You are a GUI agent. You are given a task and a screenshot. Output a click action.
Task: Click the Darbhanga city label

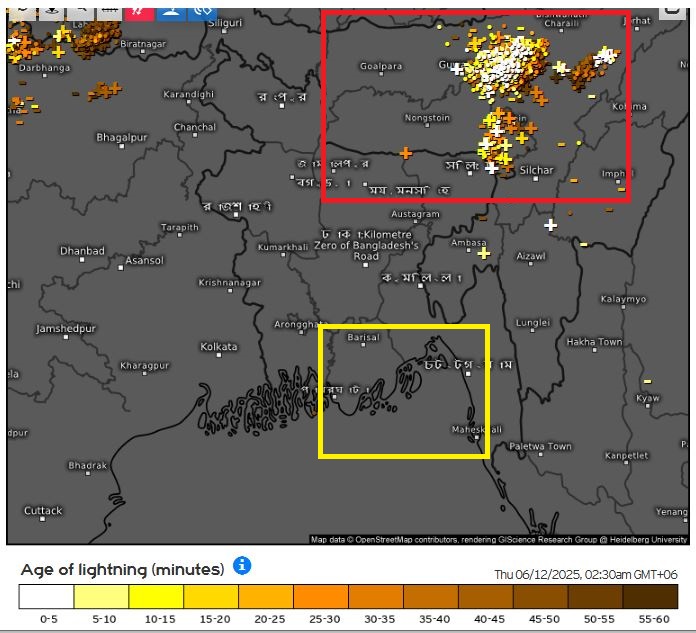click(x=44, y=68)
